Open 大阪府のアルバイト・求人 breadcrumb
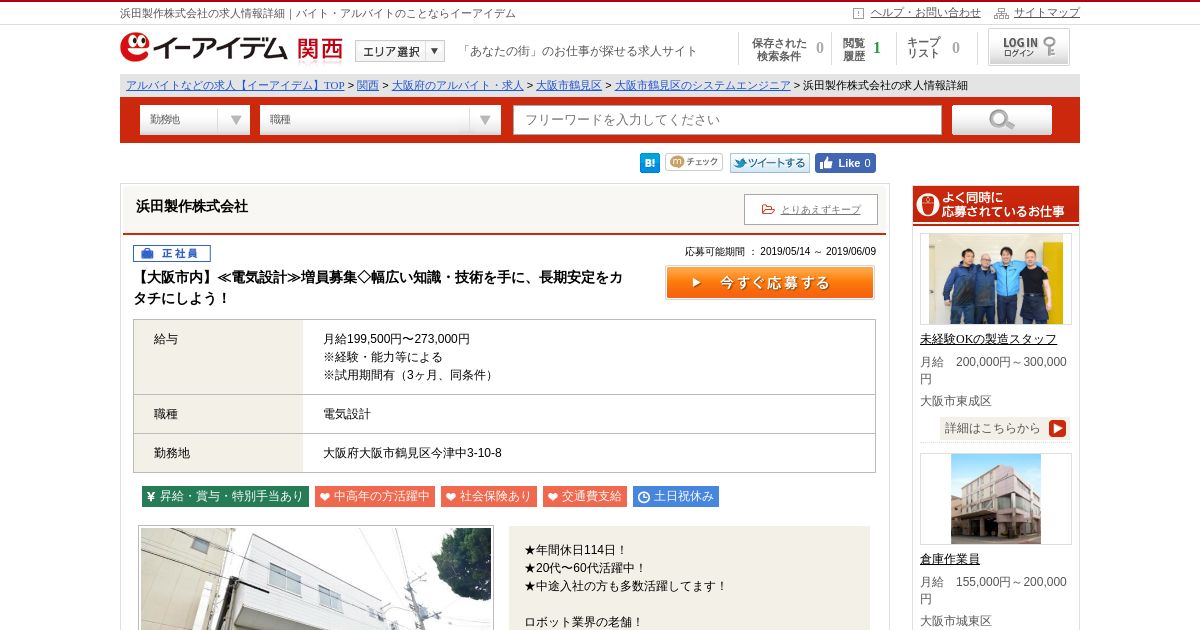The width and height of the screenshot is (1200, 630). pyautogui.click(x=457, y=85)
